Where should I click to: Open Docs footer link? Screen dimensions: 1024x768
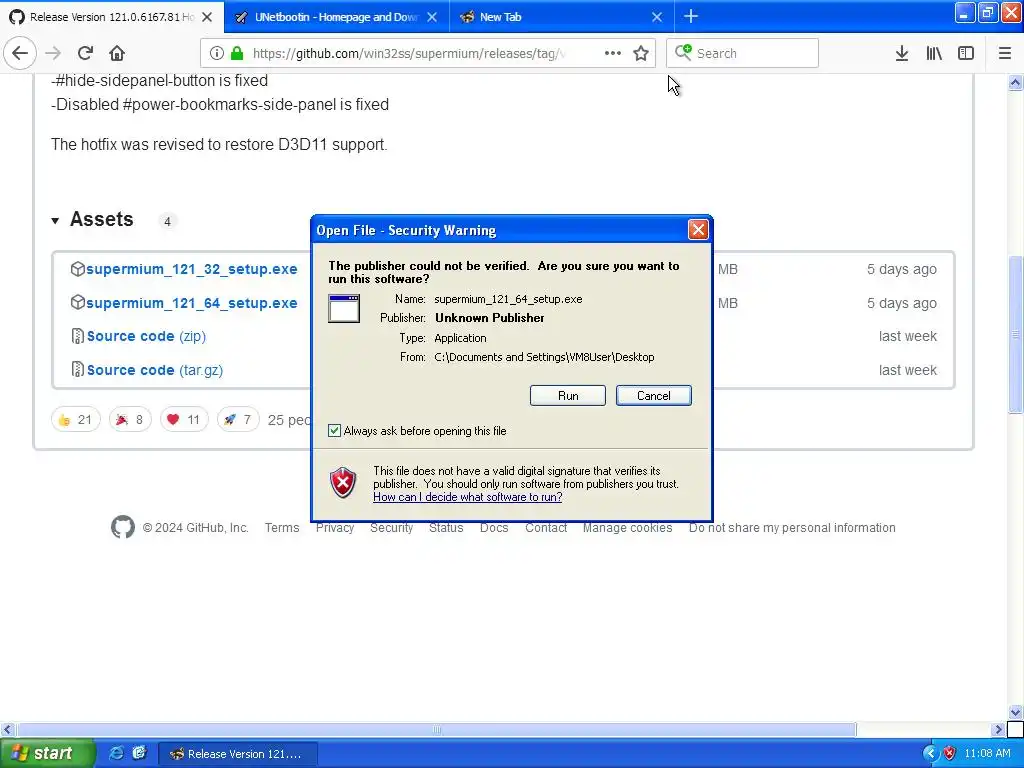pyautogui.click(x=494, y=528)
